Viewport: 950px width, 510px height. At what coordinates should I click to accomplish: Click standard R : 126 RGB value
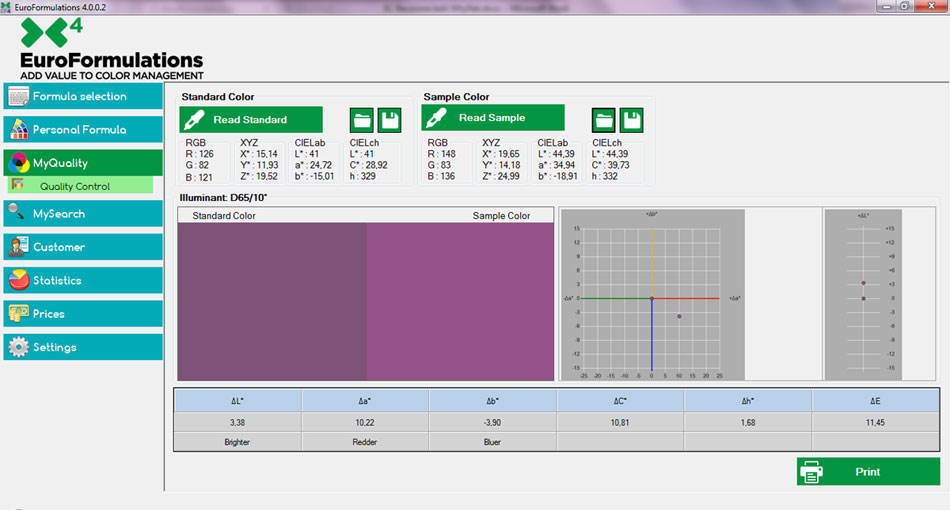click(200, 154)
